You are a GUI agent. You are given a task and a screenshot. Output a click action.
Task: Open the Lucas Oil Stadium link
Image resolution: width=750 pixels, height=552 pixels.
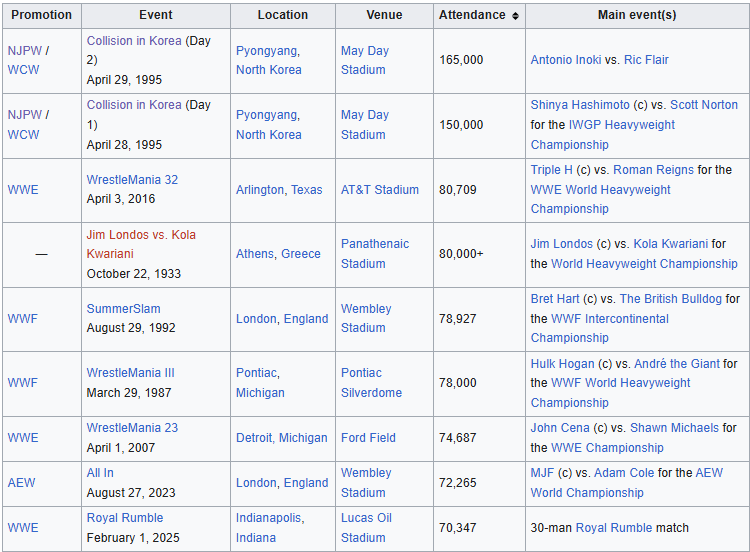pyautogui.click(x=366, y=528)
